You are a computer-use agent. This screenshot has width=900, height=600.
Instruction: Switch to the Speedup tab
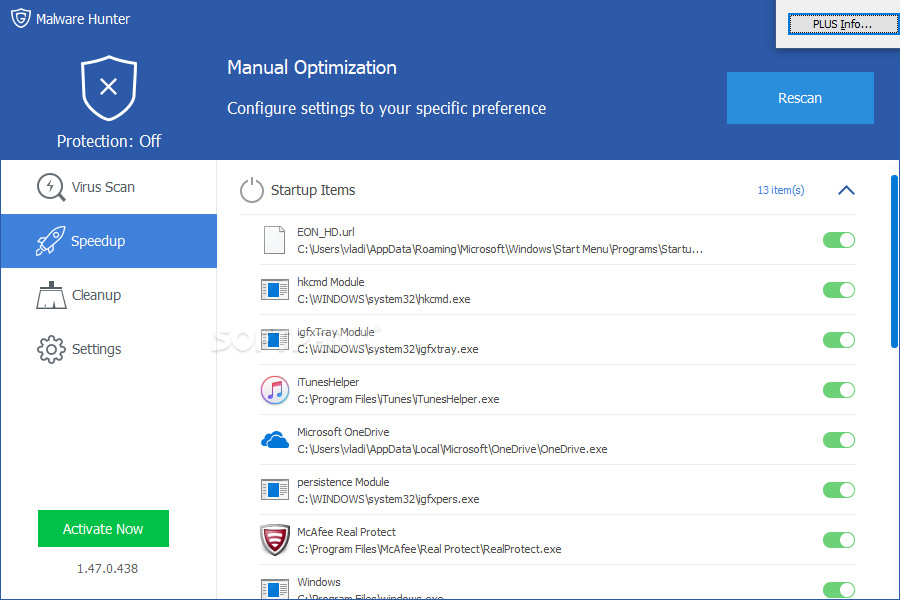coord(100,240)
